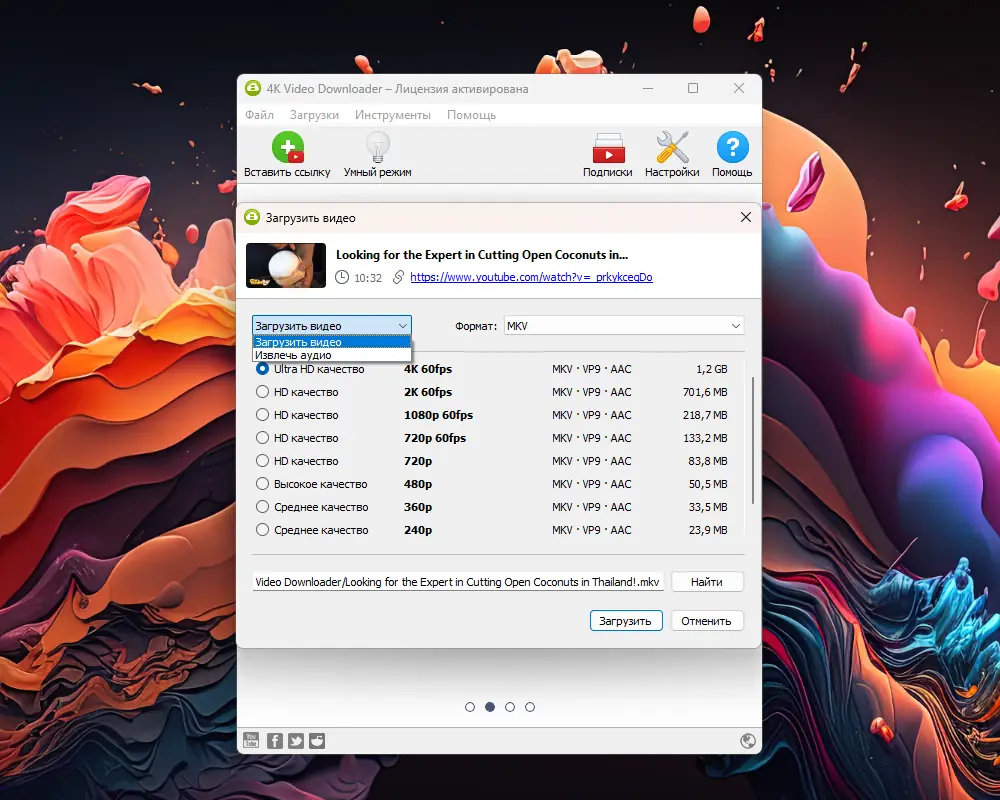Click the Help (Помощь) question mark icon
Screen dimensions: 1000x800
pyautogui.click(x=732, y=147)
